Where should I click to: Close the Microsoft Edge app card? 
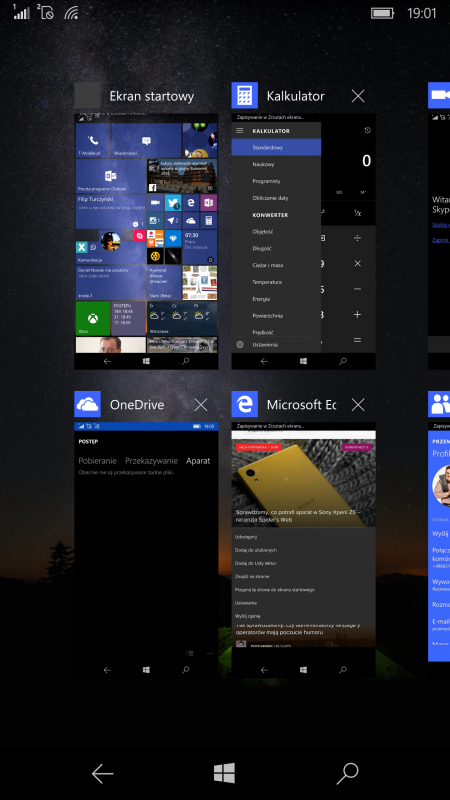coord(358,405)
